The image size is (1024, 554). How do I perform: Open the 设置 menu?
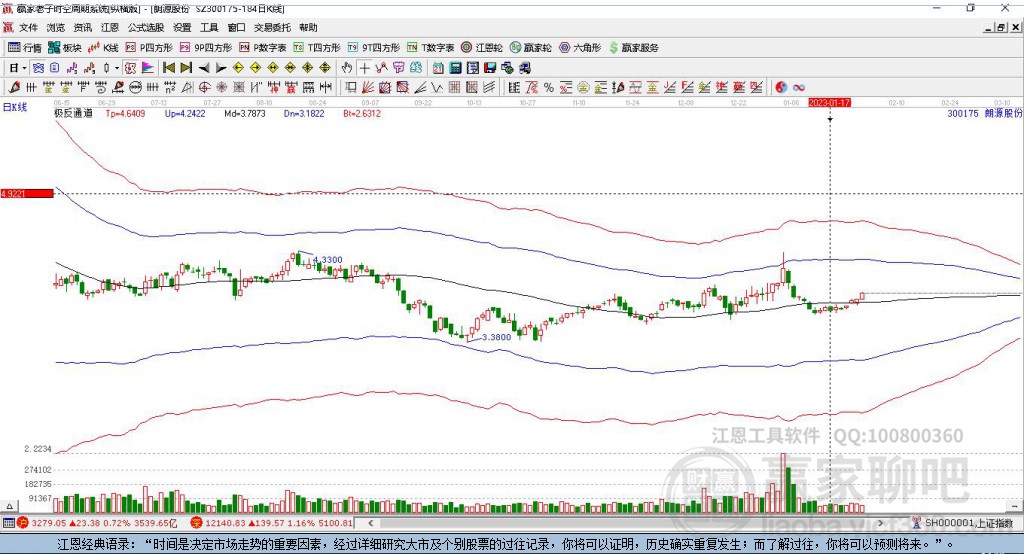click(182, 27)
